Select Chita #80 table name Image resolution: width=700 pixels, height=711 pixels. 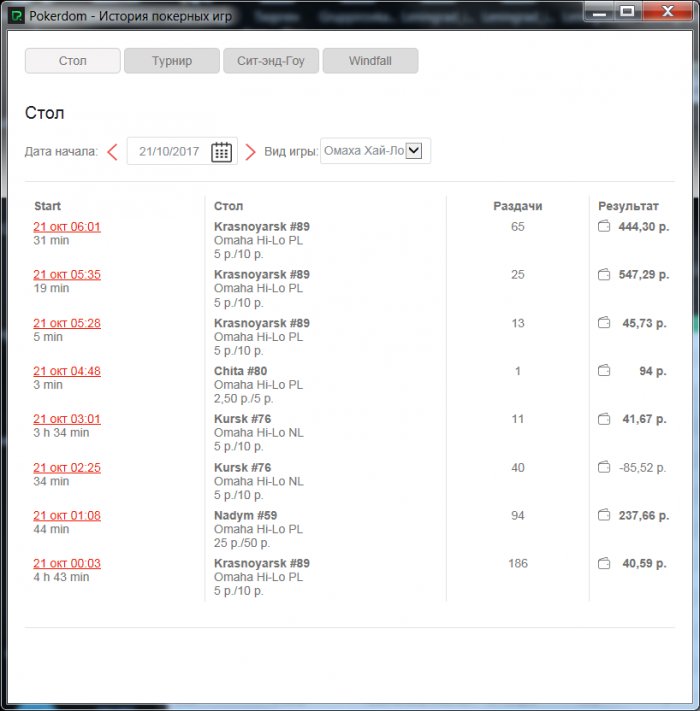240,371
